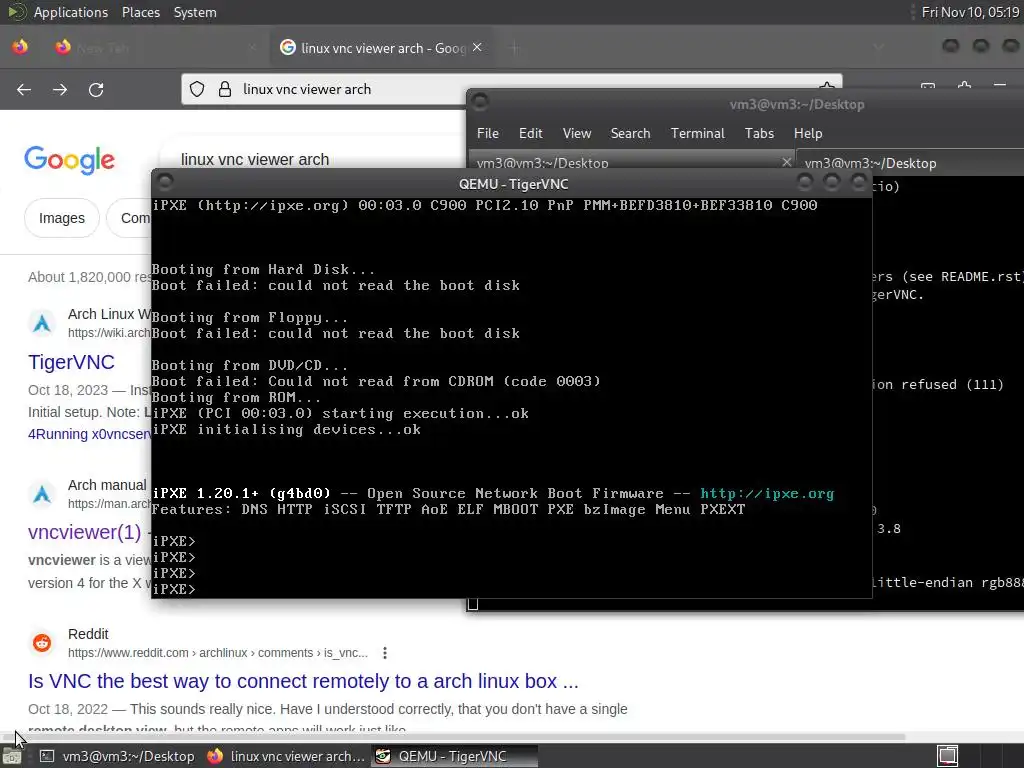The height and width of the screenshot is (768, 1024).
Task: Open the vncviewer(1) manual result
Action: 84,532
